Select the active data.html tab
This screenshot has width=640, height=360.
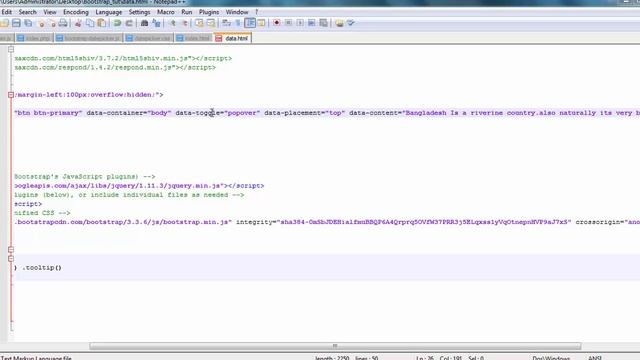coord(232,38)
